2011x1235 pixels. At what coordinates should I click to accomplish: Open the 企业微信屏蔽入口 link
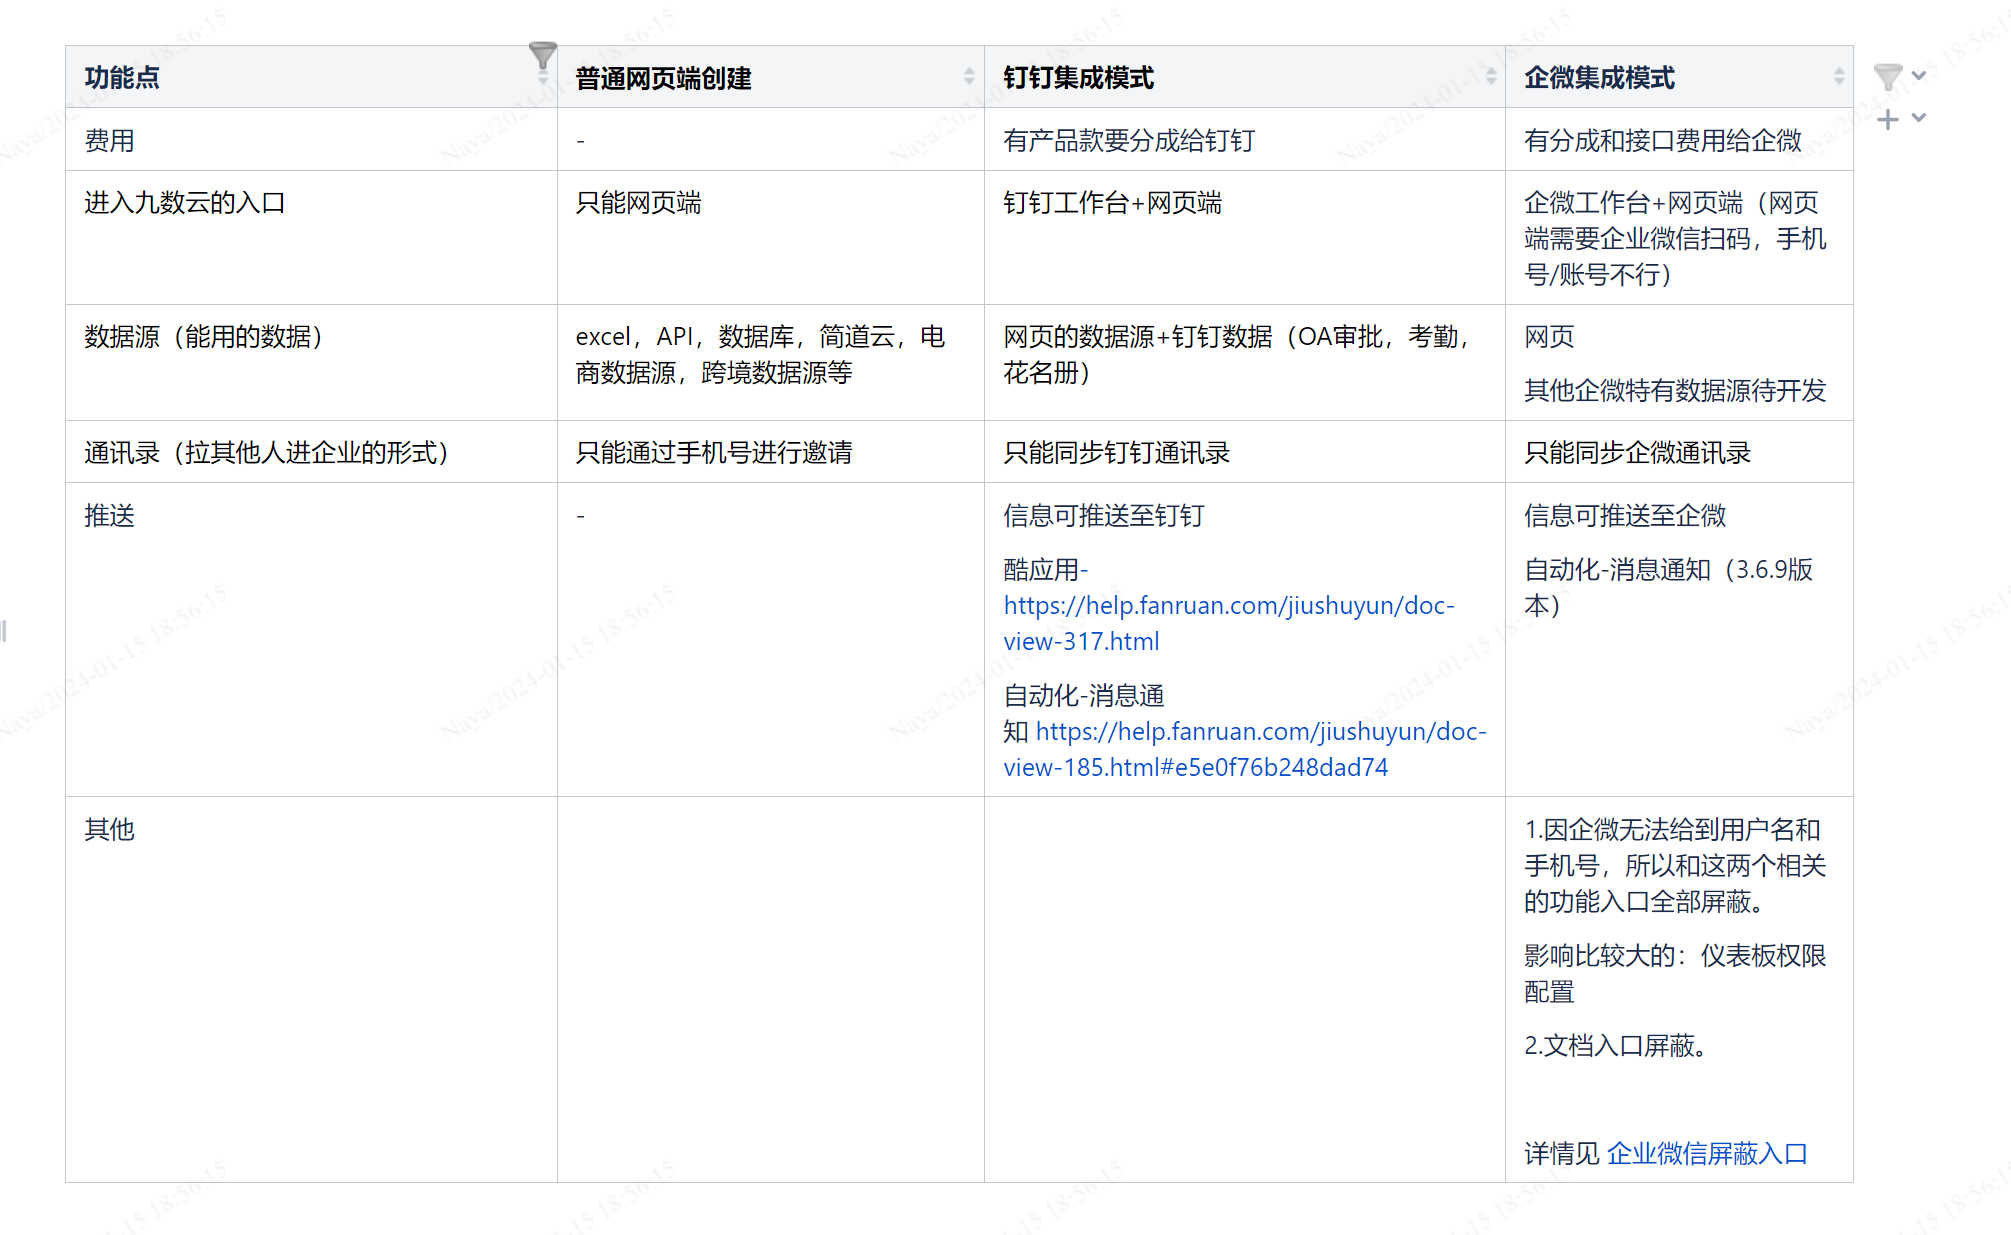(x=1706, y=1153)
